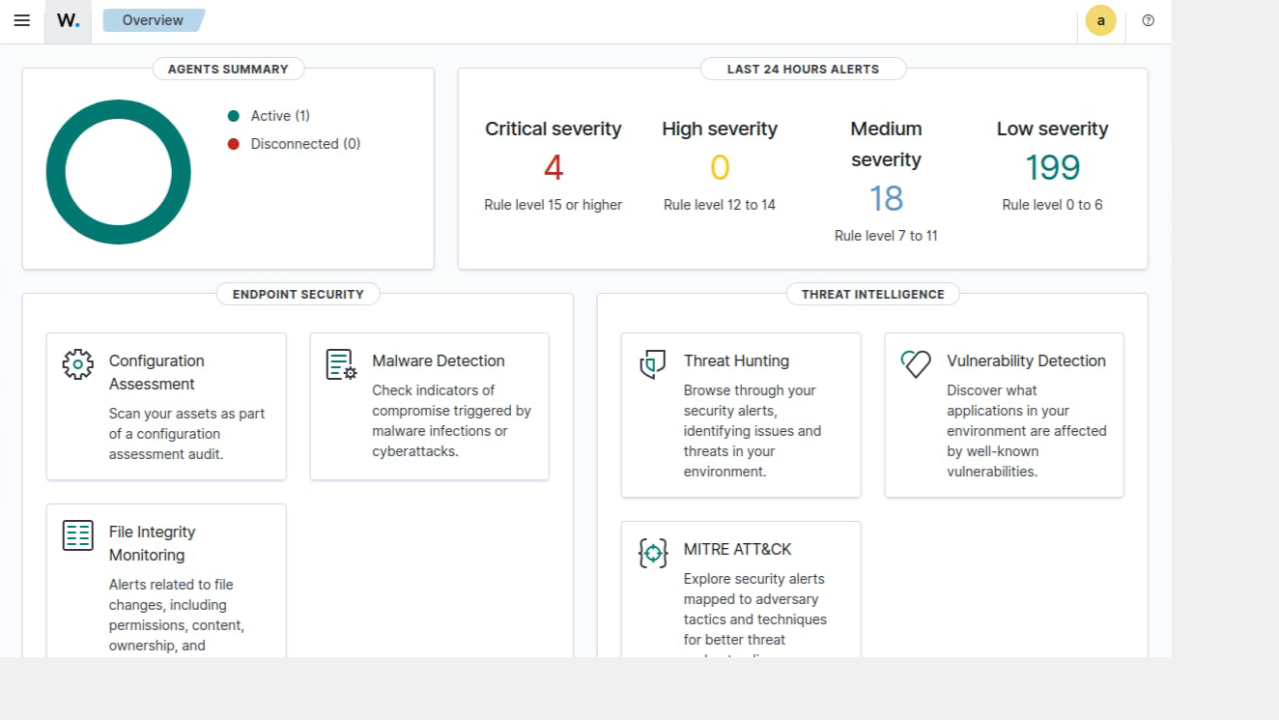Image resolution: width=1279 pixels, height=720 pixels.
Task: Click the Vulnerability Detection heart icon
Action: point(916,364)
